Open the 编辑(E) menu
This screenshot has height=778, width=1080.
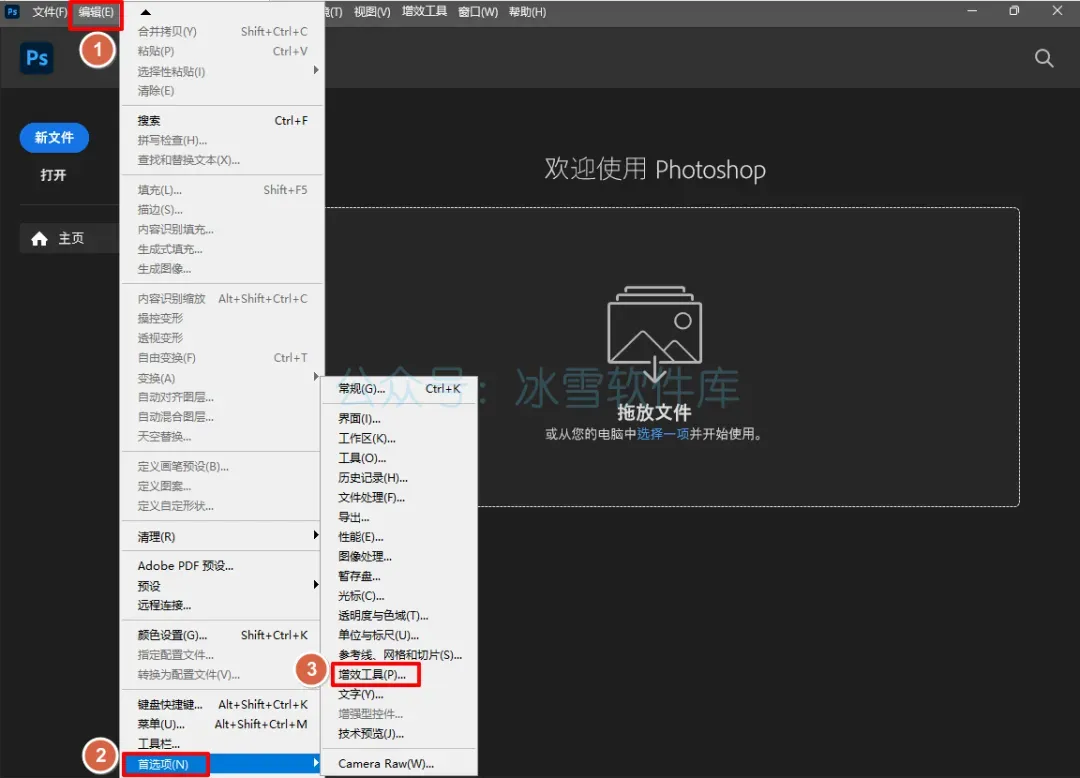tap(96, 12)
